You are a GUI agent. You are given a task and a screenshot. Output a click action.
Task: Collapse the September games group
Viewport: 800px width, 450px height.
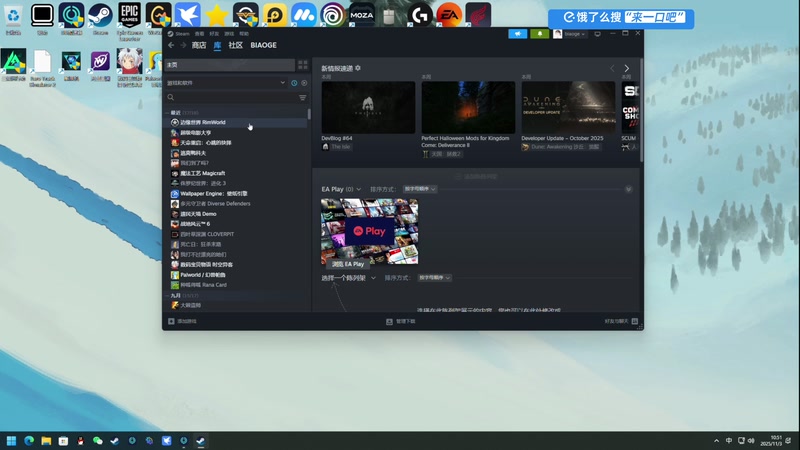(167, 296)
